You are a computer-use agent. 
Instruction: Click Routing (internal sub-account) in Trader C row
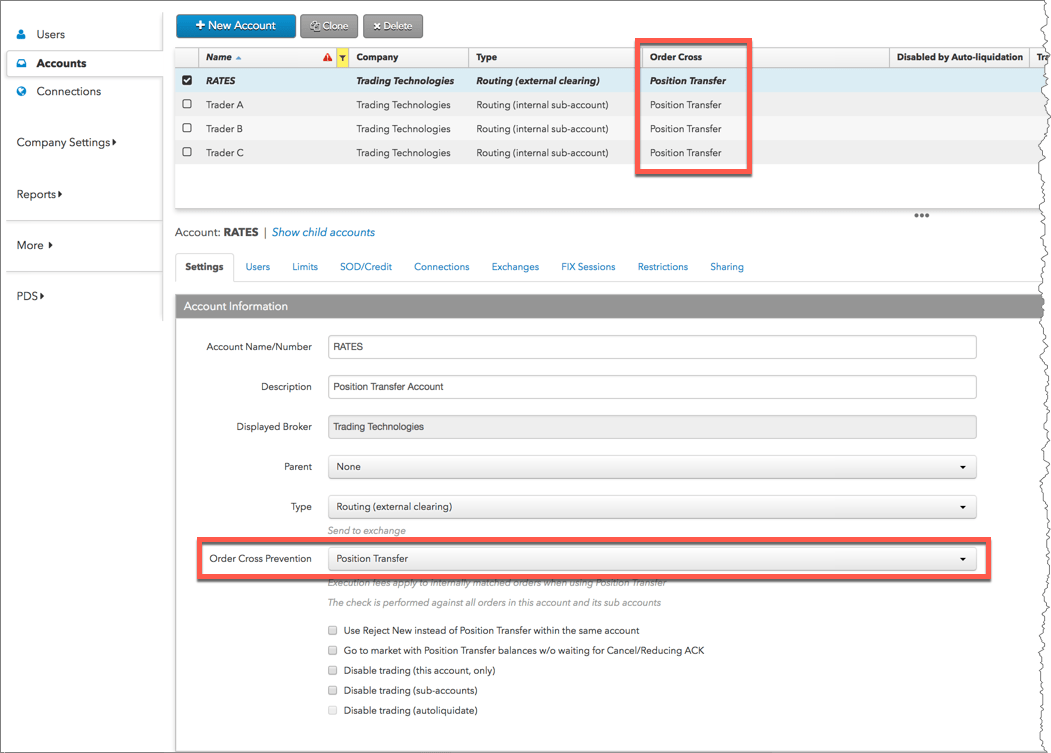[542, 153]
